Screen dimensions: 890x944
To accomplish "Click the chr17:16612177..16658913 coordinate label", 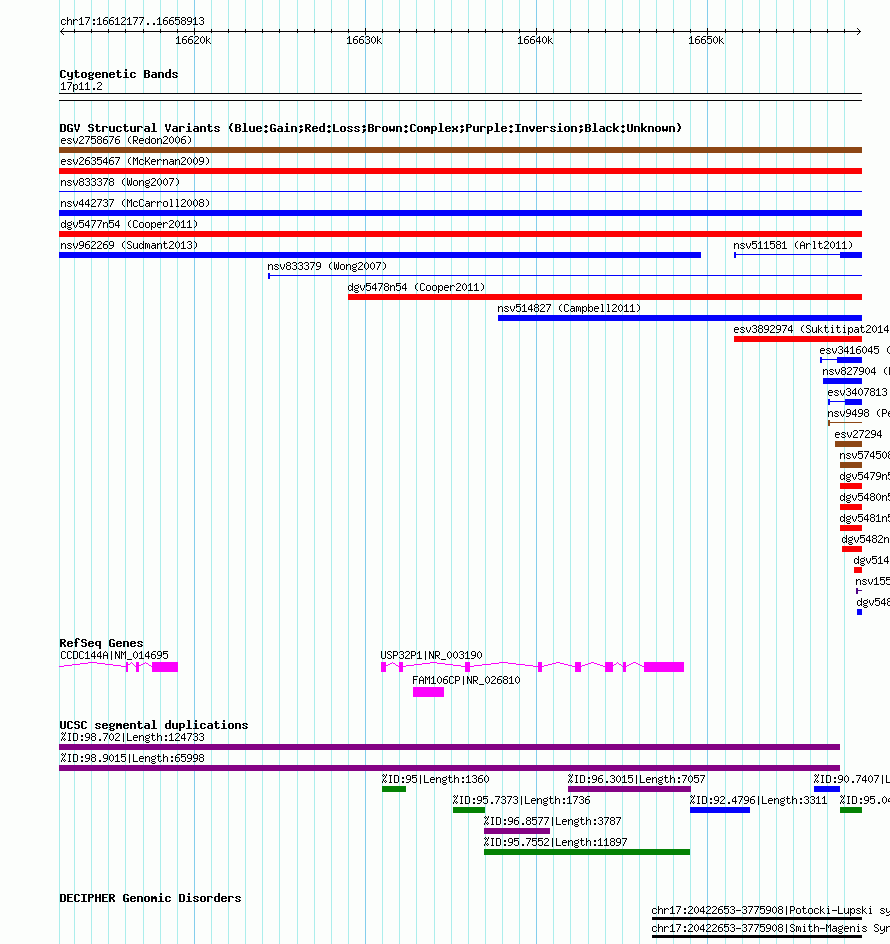I will point(132,21).
